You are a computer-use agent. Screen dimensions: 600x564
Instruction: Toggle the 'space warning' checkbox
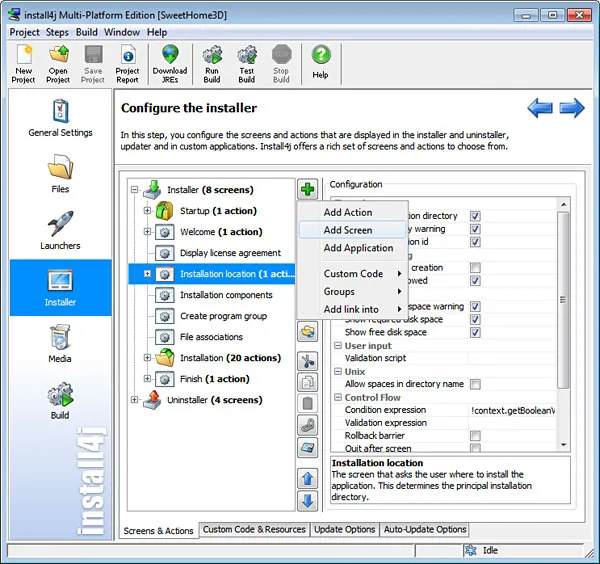(475, 306)
